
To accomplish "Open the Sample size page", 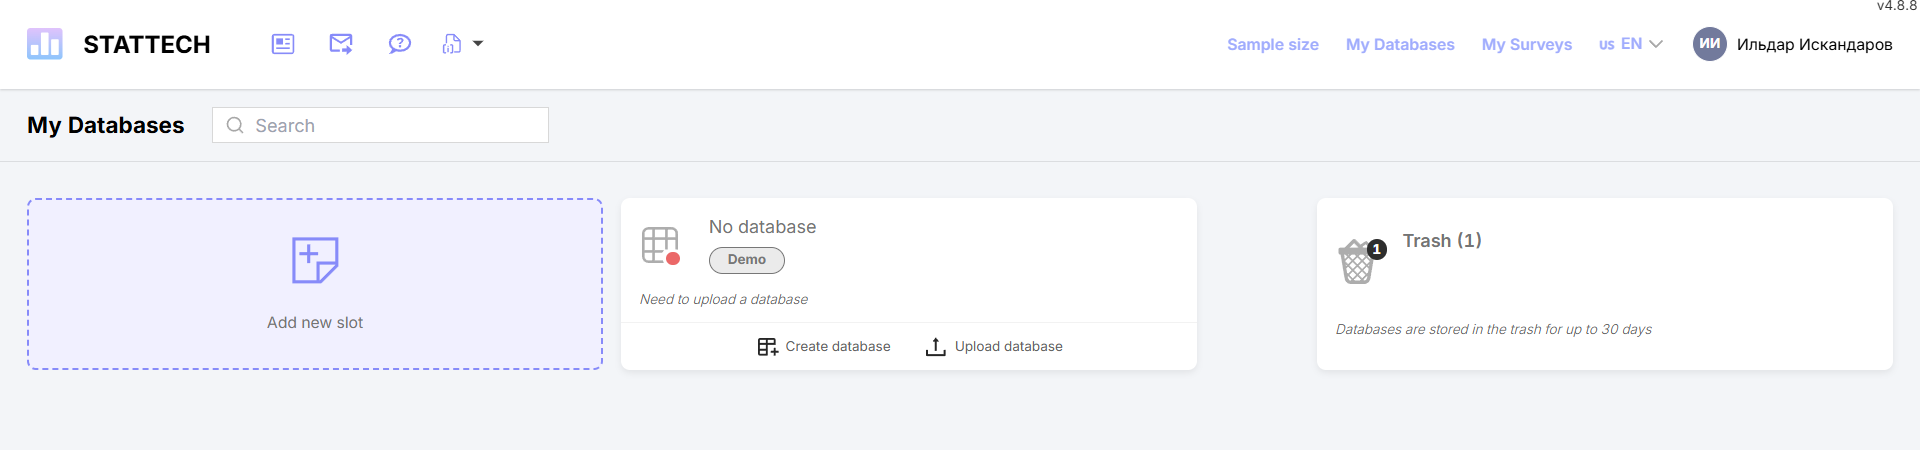I will (1272, 45).
